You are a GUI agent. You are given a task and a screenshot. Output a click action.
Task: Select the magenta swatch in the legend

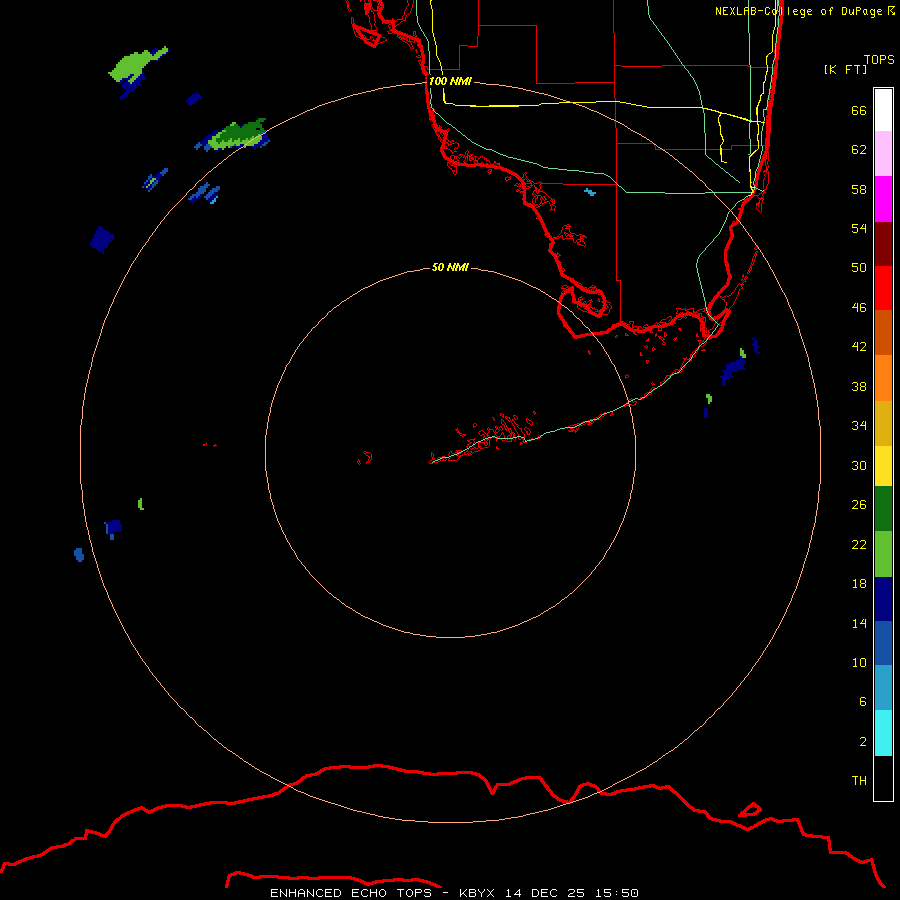click(883, 199)
